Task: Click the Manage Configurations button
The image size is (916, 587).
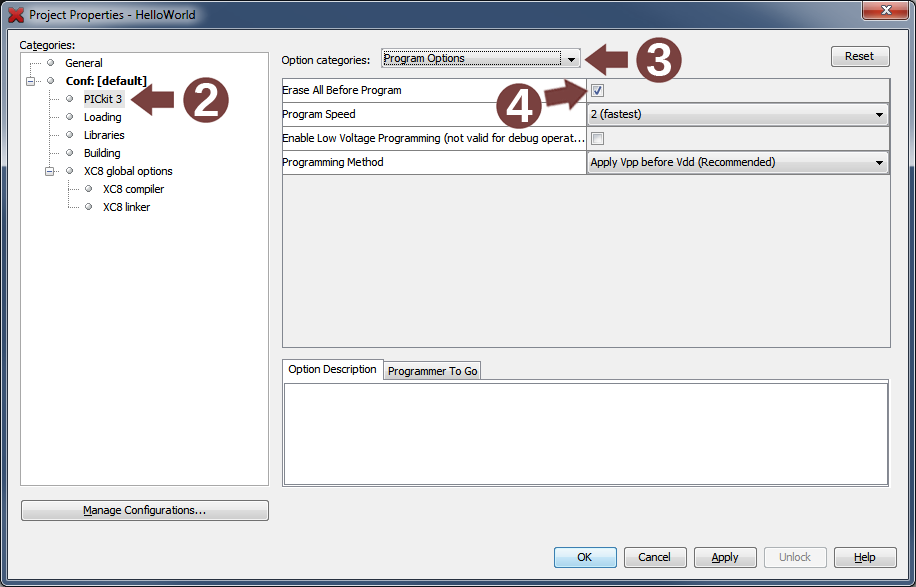Action: pyautogui.click(x=145, y=510)
